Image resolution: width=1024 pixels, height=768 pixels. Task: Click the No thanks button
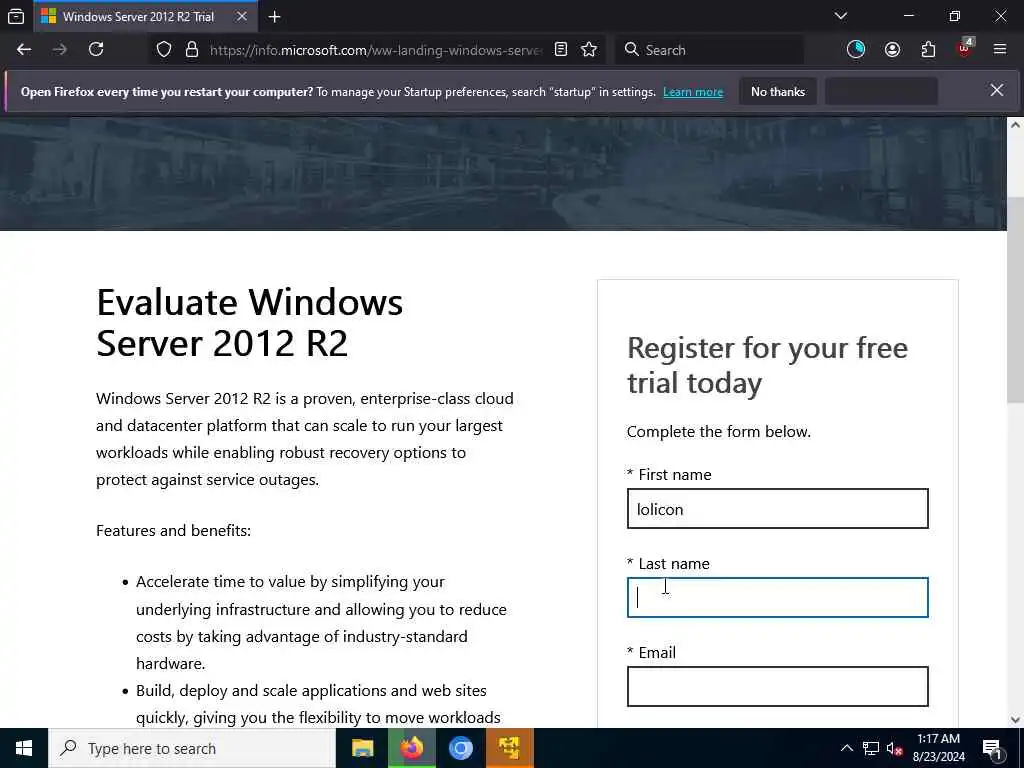coord(778,92)
